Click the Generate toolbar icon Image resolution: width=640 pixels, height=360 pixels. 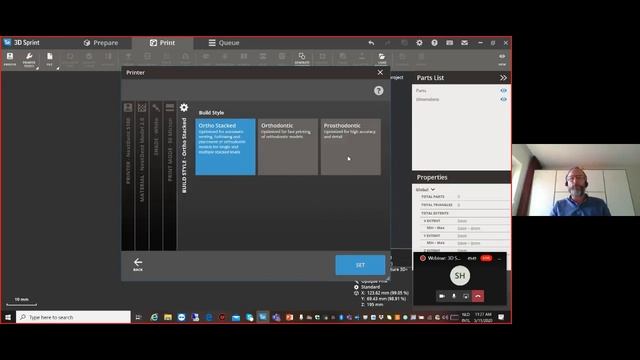[302, 58]
